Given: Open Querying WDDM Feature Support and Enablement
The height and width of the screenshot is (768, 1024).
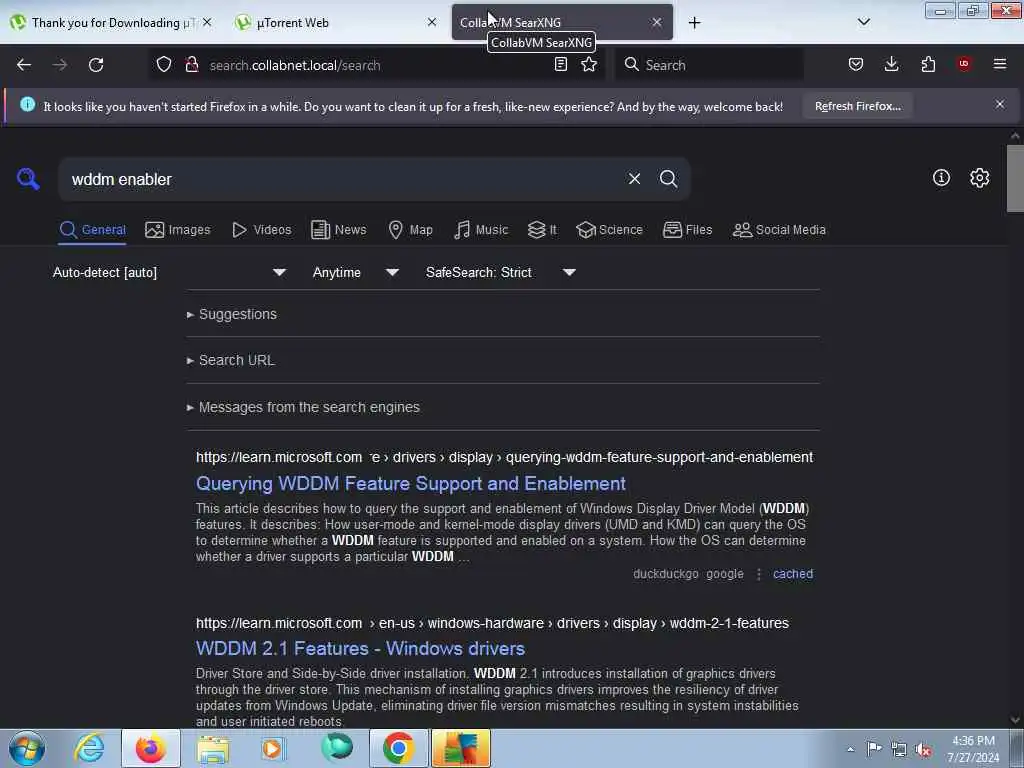Looking at the screenshot, I should pos(411,483).
